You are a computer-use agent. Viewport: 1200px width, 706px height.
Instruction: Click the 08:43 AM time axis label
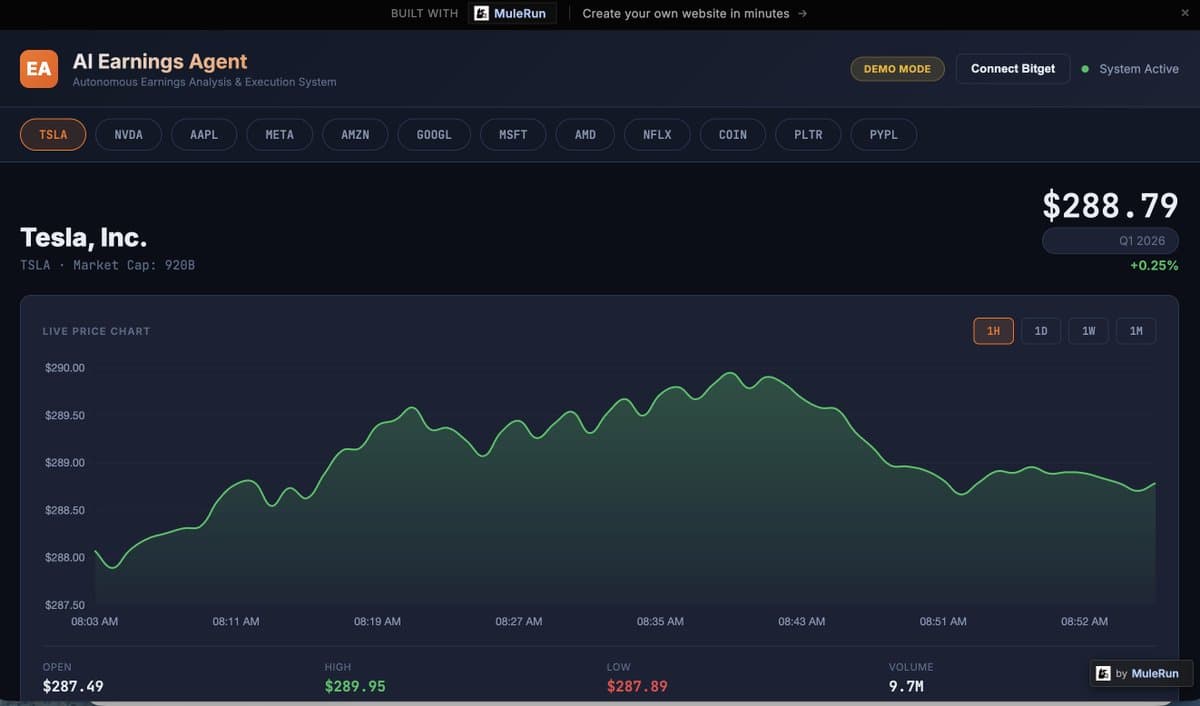click(x=802, y=622)
